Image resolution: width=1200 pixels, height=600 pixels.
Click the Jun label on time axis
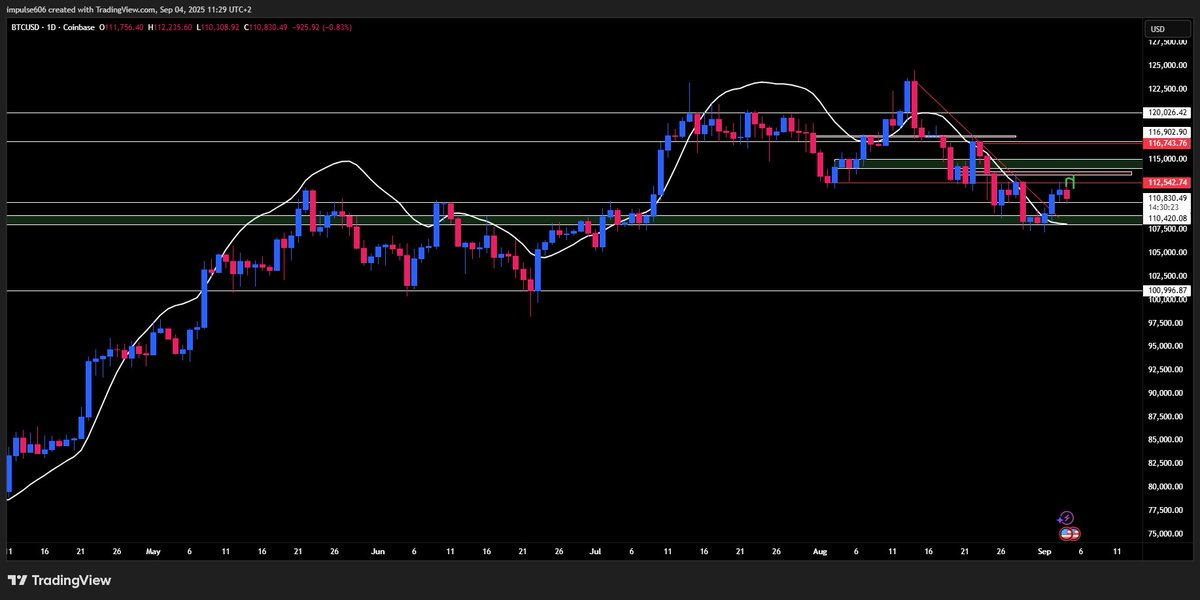pos(377,550)
